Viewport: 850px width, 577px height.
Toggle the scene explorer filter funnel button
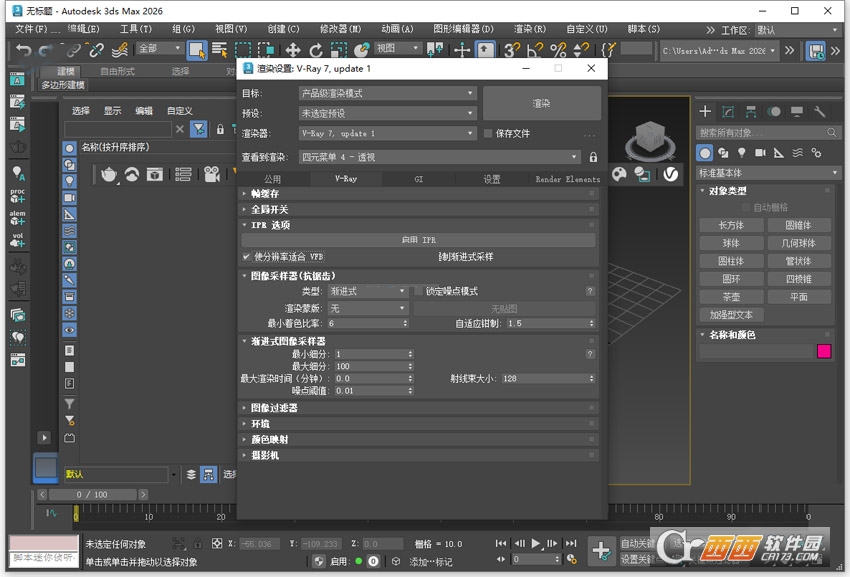199,129
